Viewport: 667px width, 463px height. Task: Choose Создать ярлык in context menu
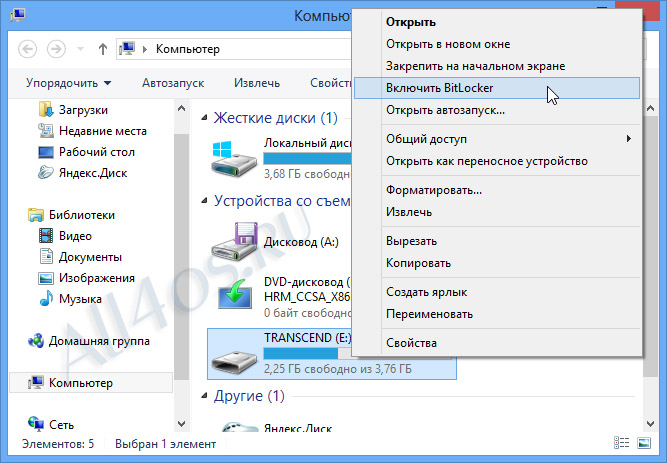(497, 292)
